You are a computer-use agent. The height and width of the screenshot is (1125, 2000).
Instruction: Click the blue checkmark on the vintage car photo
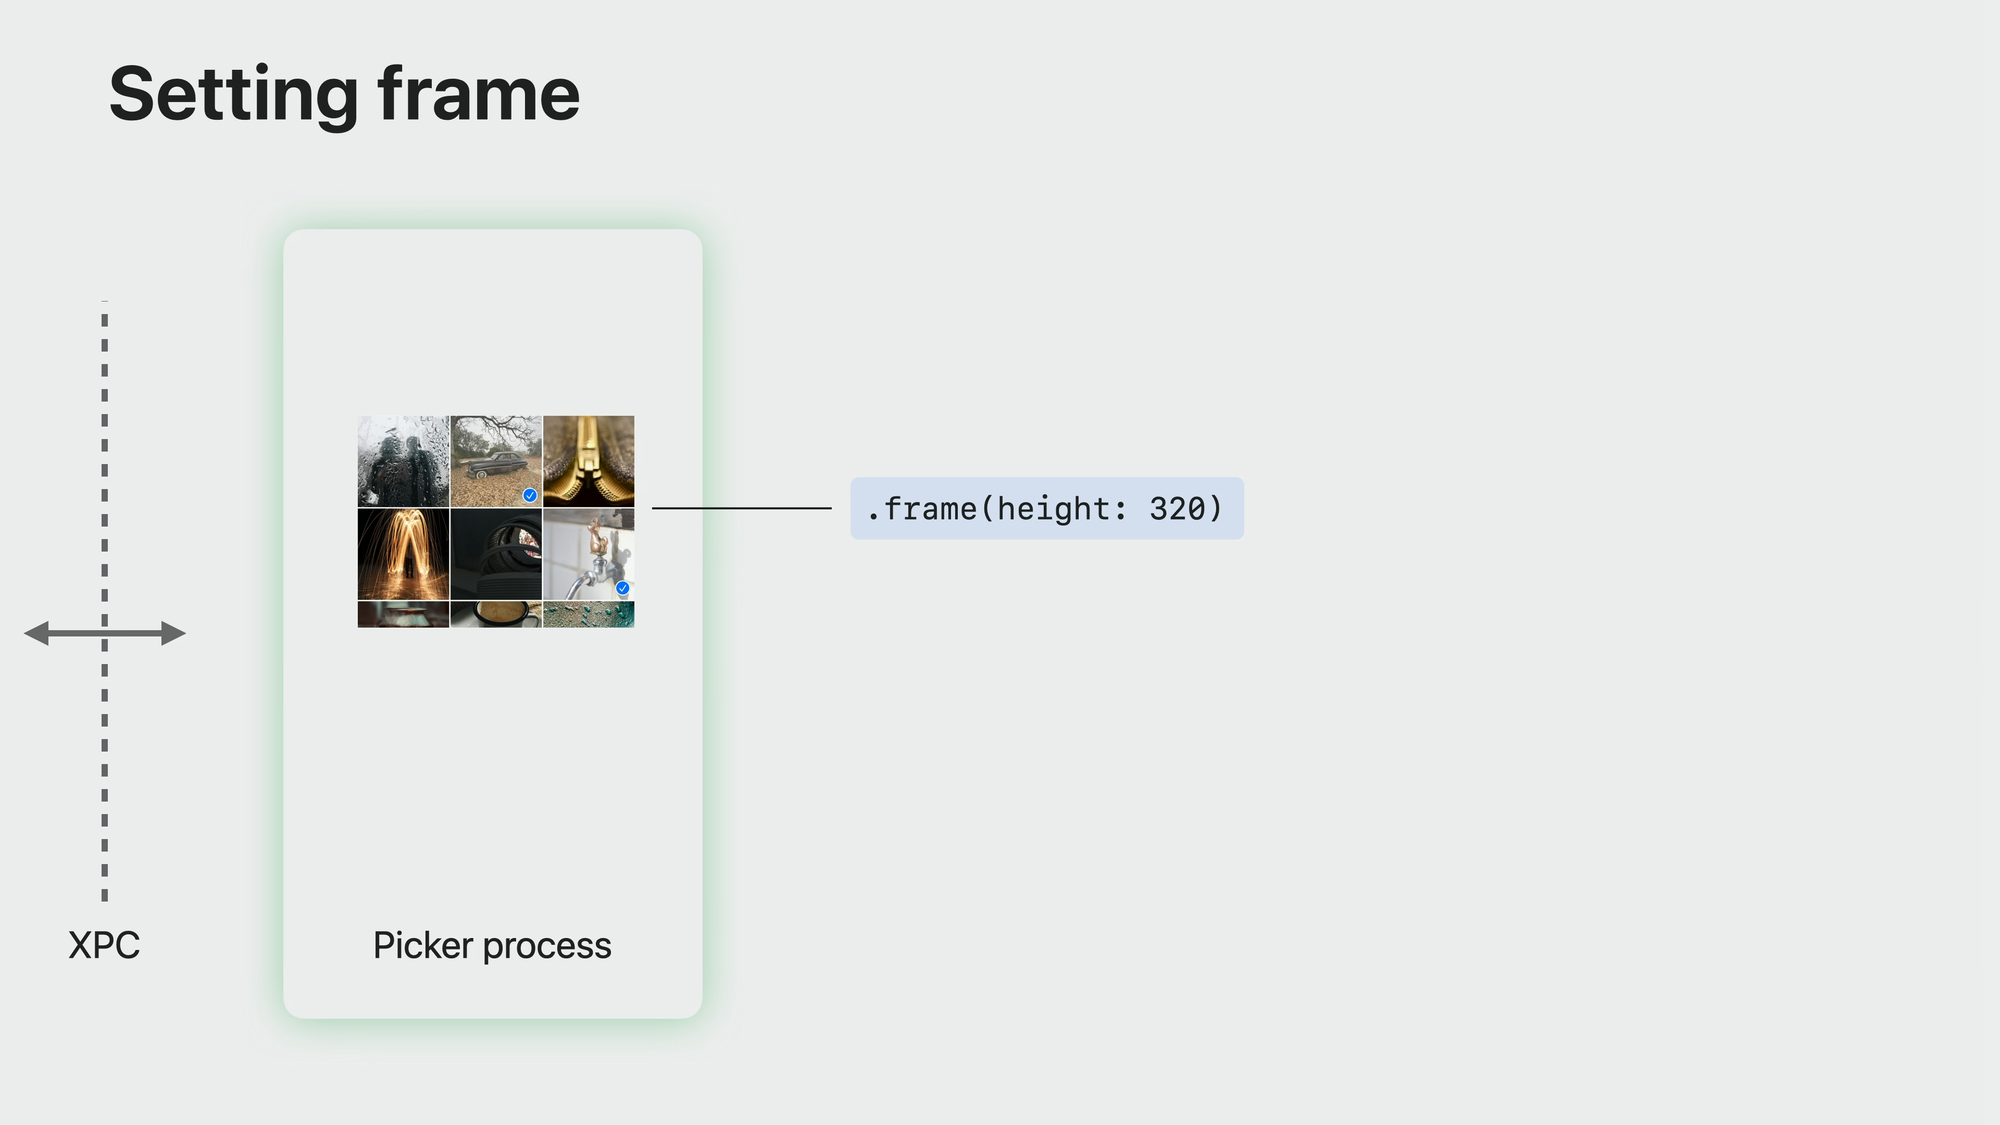(530, 495)
